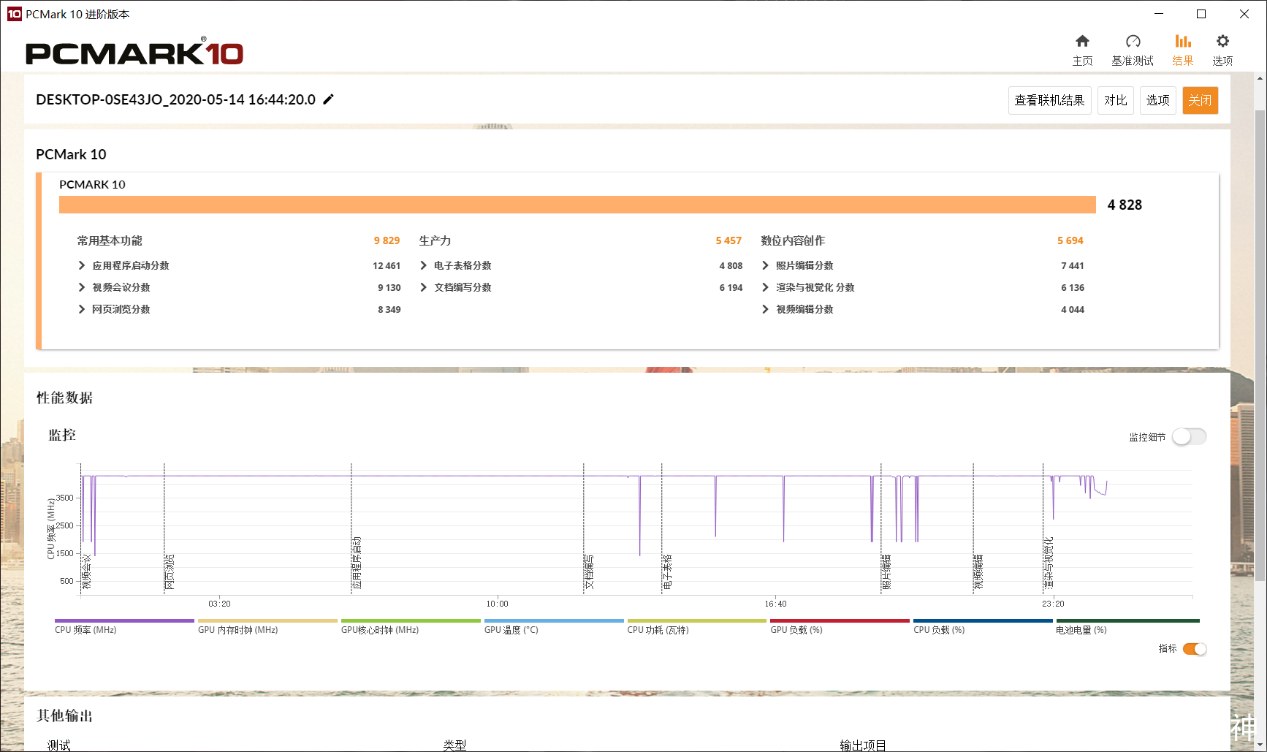The height and width of the screenshot is (752, 1267).
Task: Select the GPU 温度 (°C) legend item
Action: (553, 626)
